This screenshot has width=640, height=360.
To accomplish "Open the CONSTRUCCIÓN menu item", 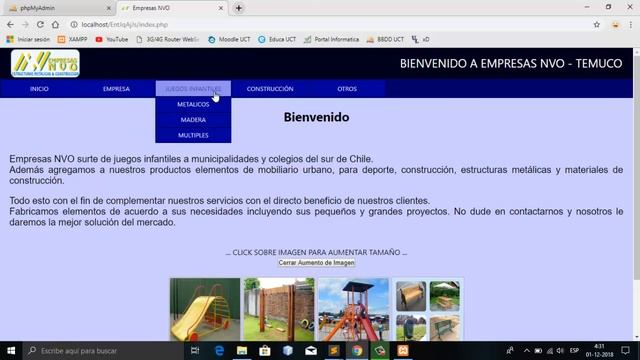I will click(270, 89).
